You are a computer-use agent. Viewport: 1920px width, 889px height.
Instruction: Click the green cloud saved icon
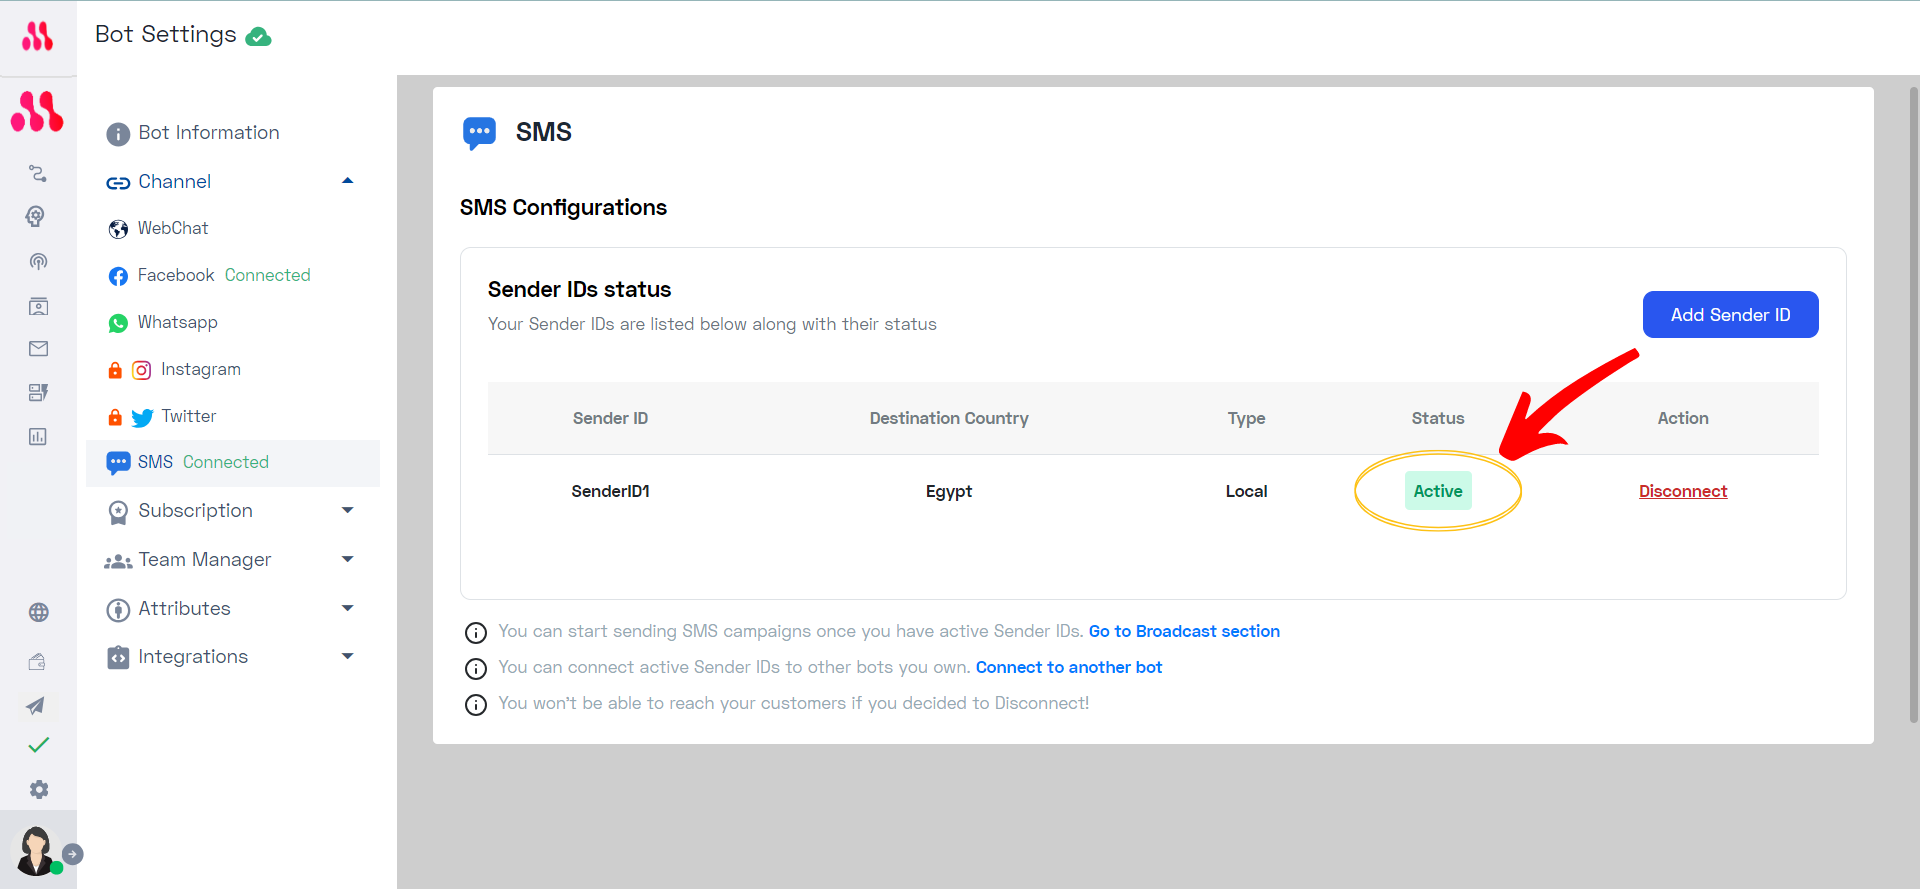[258, 37]
